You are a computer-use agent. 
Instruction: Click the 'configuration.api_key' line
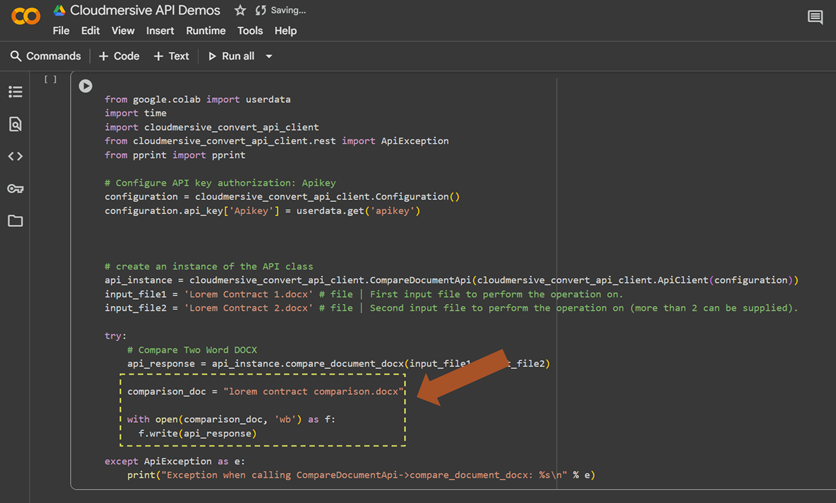coord(262,211)
